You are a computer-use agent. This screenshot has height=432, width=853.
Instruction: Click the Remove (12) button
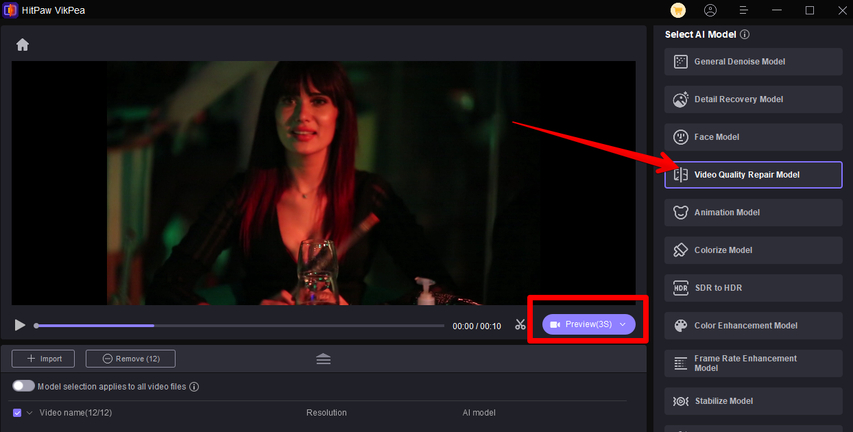pyautogui.click(x=130, y=358)
